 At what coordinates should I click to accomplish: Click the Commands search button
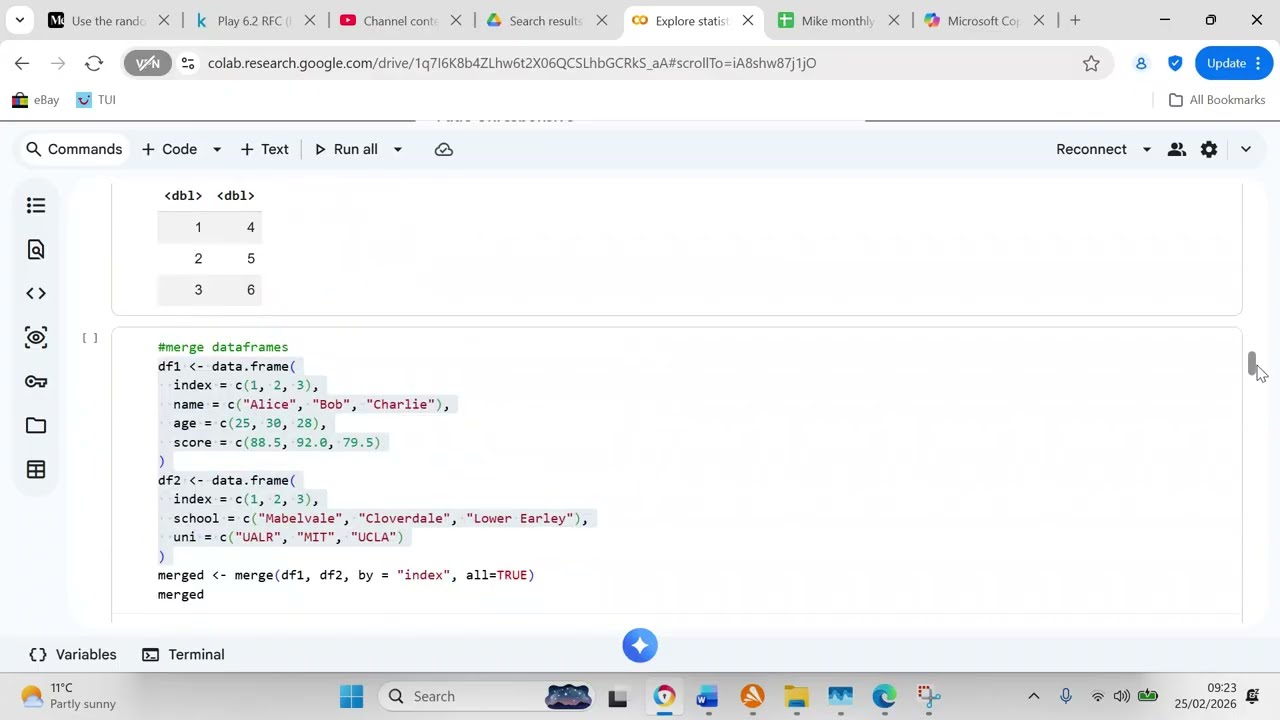click(74, 149)
